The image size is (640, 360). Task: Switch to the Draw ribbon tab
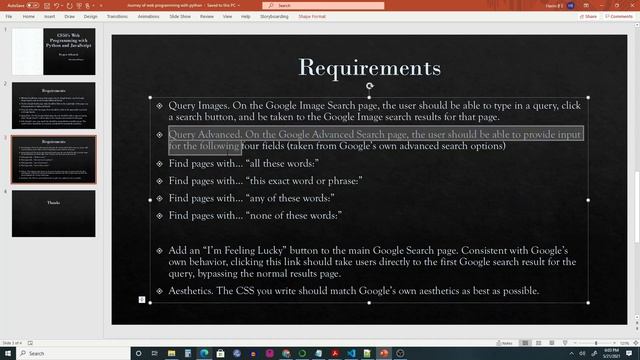(x=69, y=17)
